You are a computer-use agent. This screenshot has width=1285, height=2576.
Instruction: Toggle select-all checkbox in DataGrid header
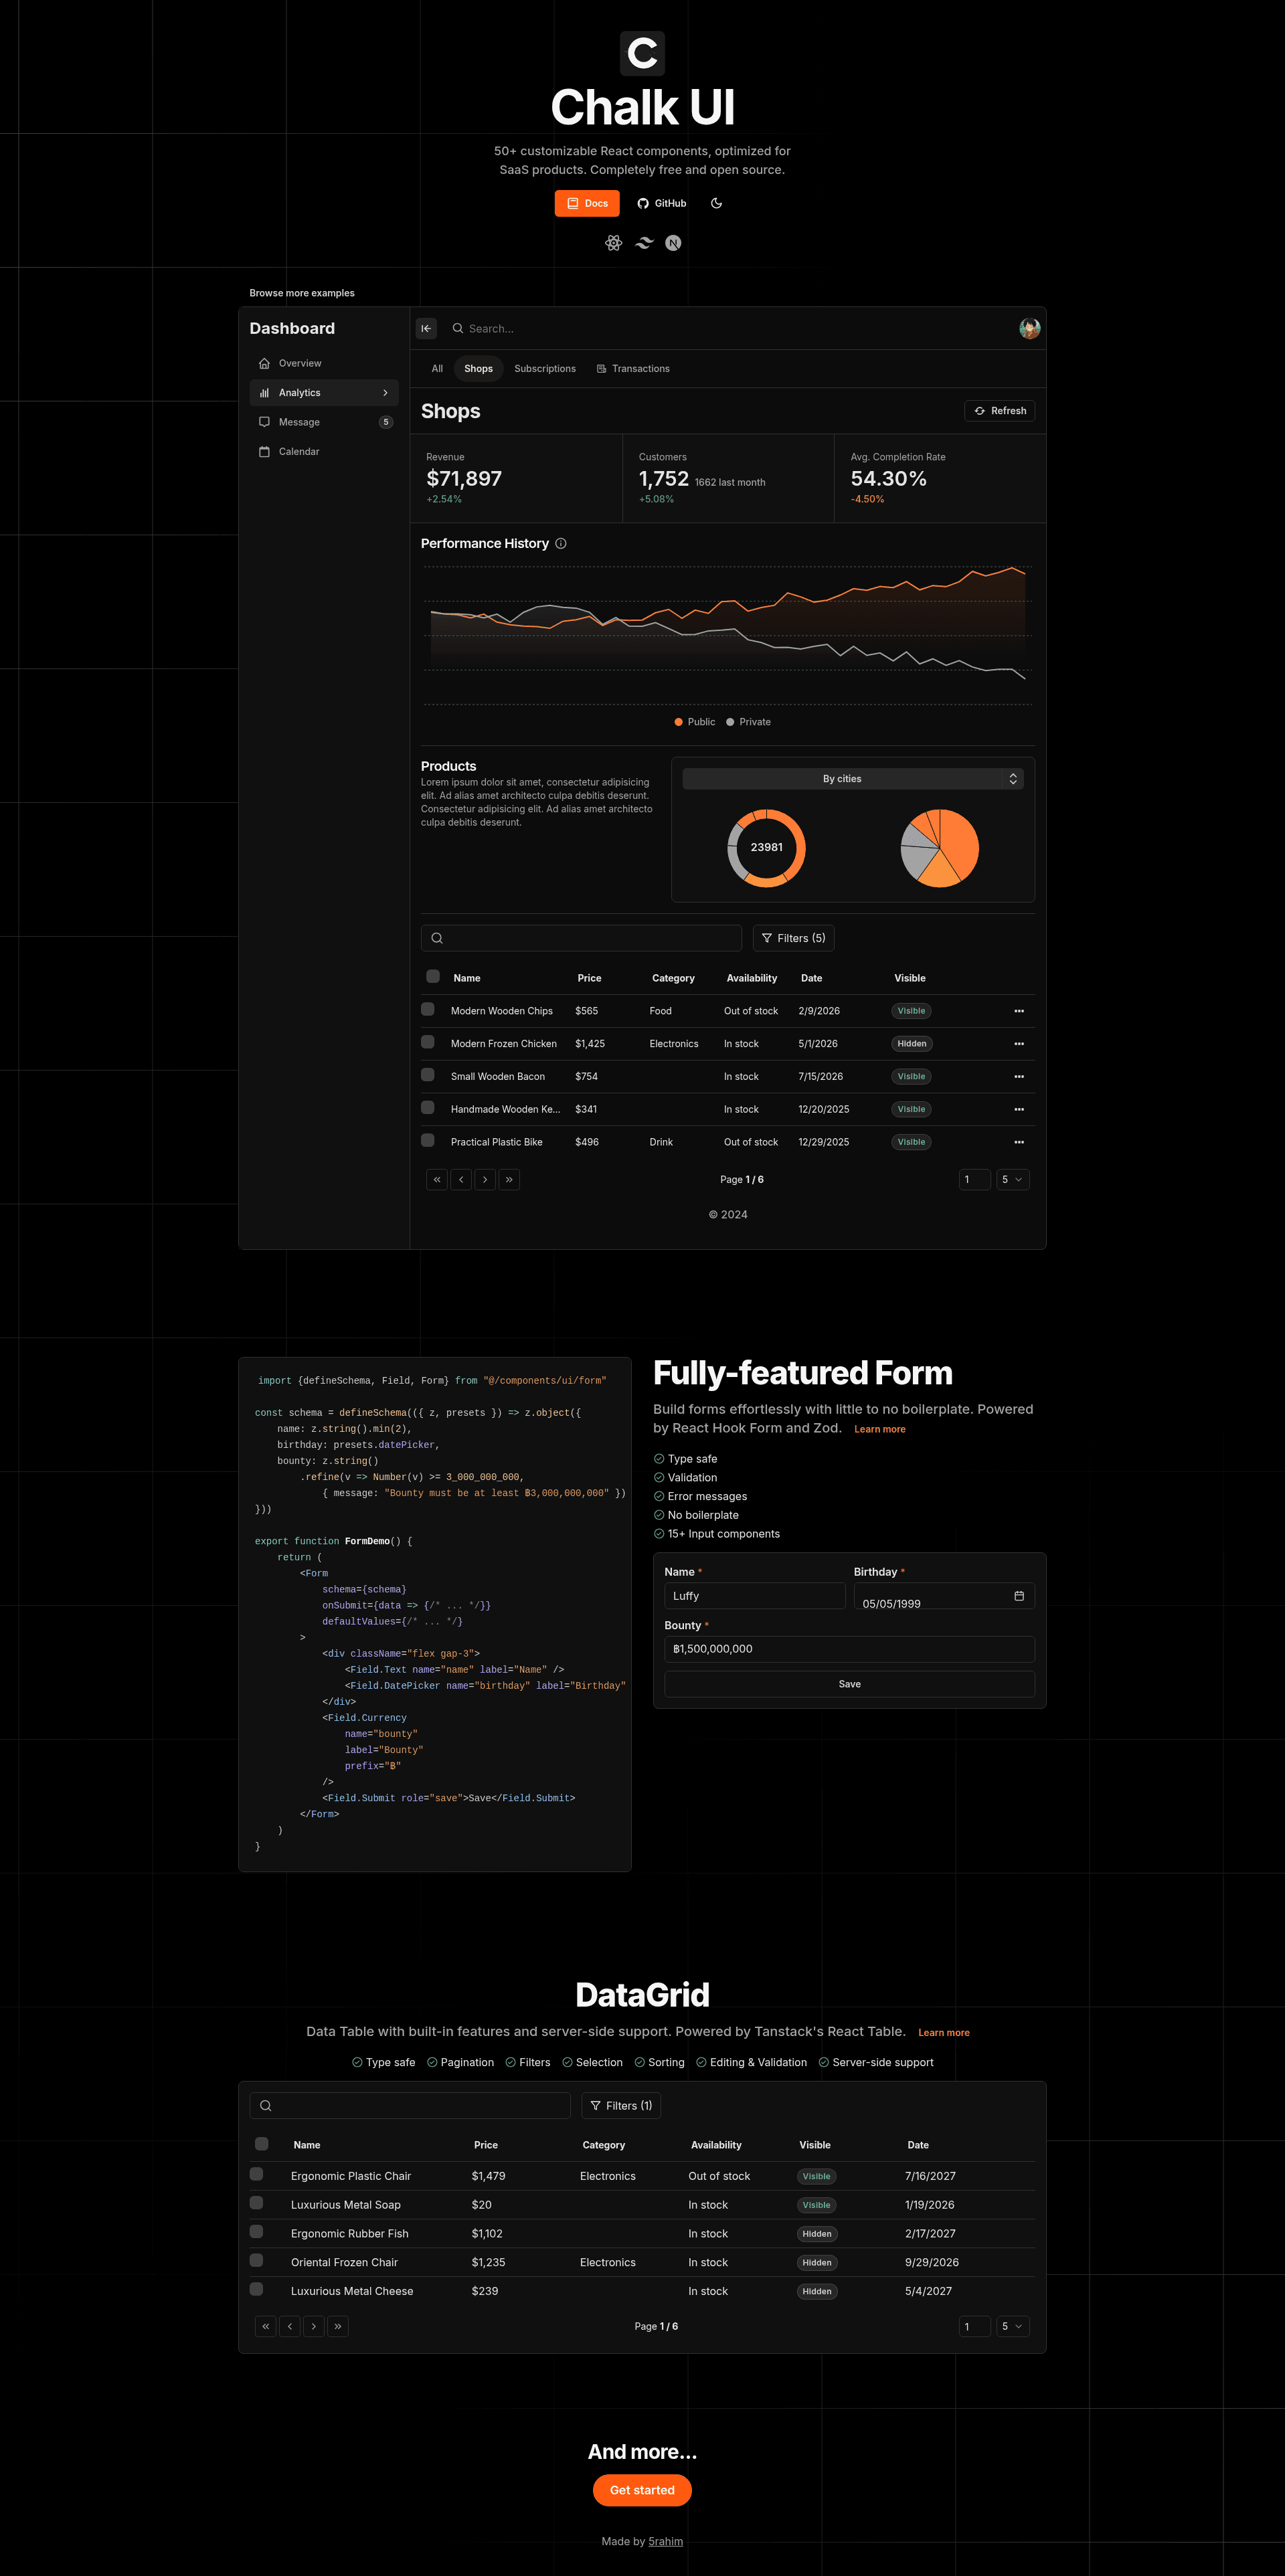(x=262, y=2144)
